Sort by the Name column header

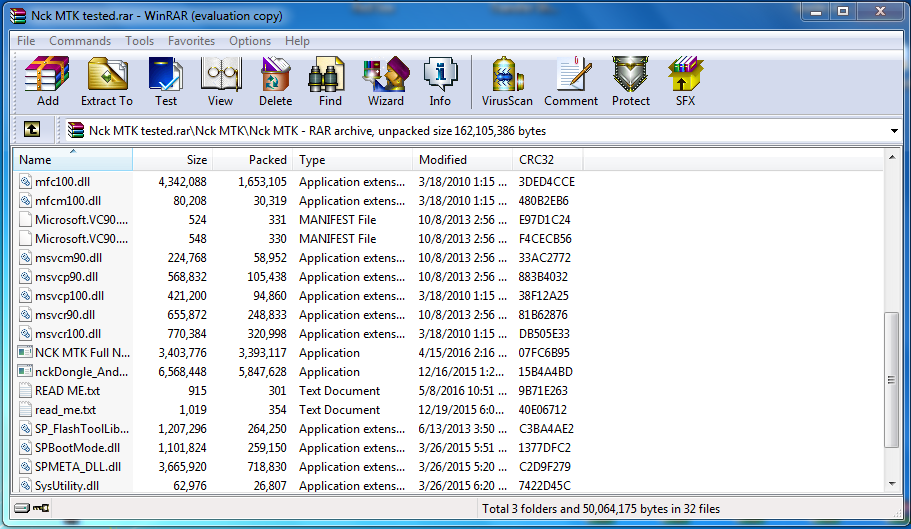(x=73, y=160)
